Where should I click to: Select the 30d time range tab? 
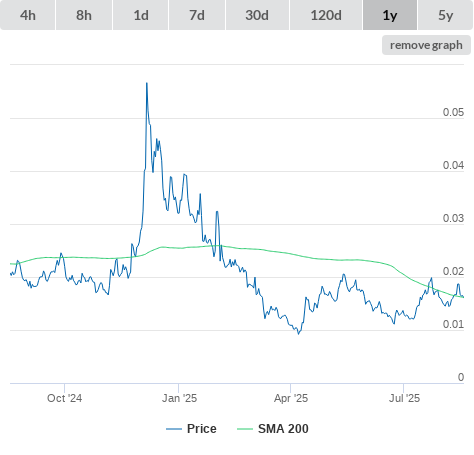pyautogui.click(x=257, y=15)
